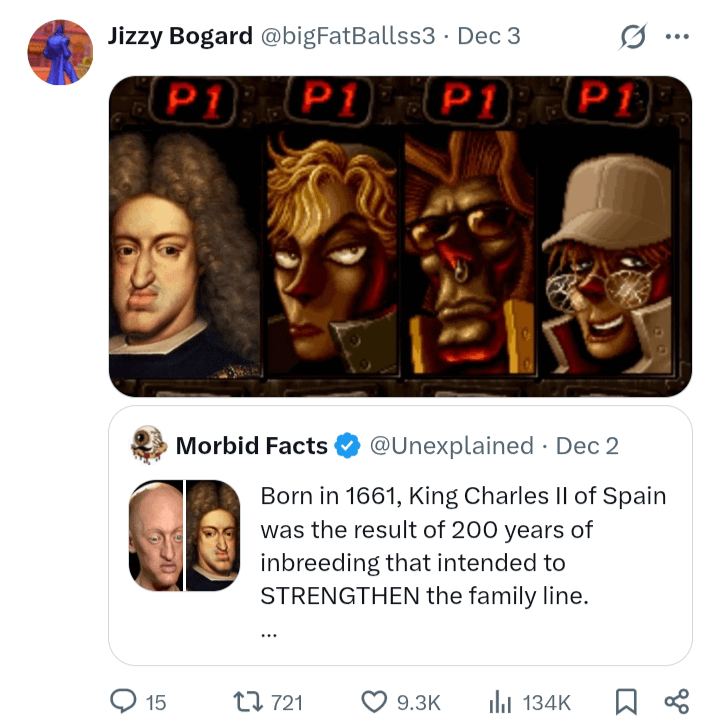Image resolution: width=720 pixels, height=727 pixels.
Task: Click the Dec 3 timestamp
Action: click(489, 36)
